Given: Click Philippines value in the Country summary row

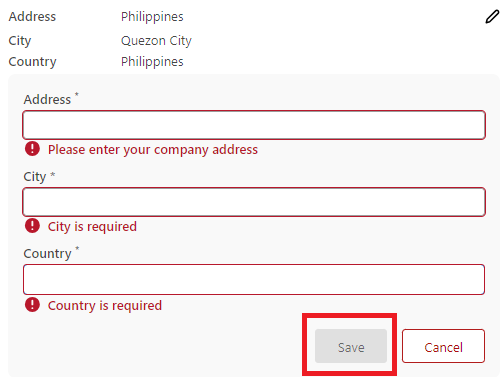Looking at the screenshot, I should 152,62.
